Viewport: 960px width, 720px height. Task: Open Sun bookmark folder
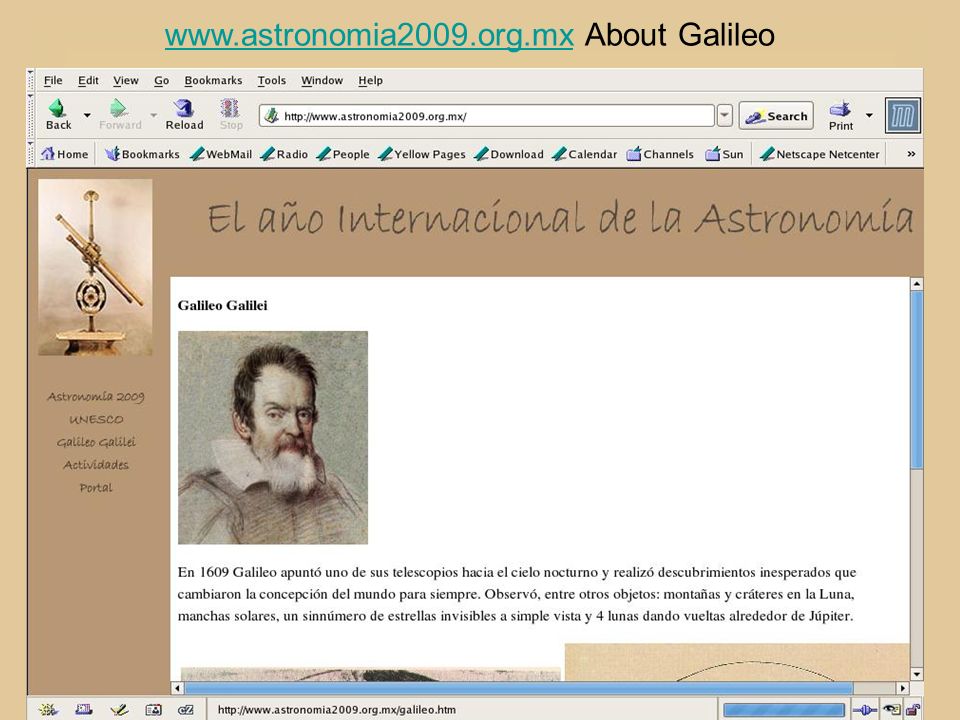[724, 154]
